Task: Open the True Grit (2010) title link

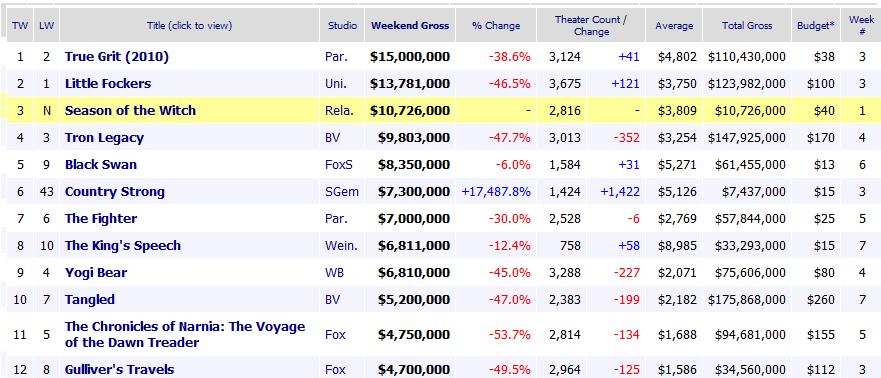Action: [x=117, y=57]
